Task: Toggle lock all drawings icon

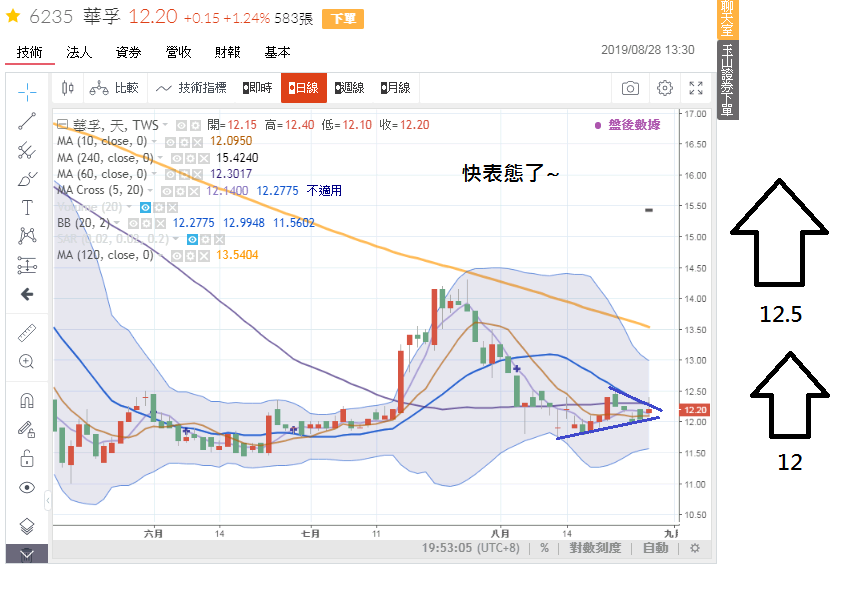Action: point(27,459)
